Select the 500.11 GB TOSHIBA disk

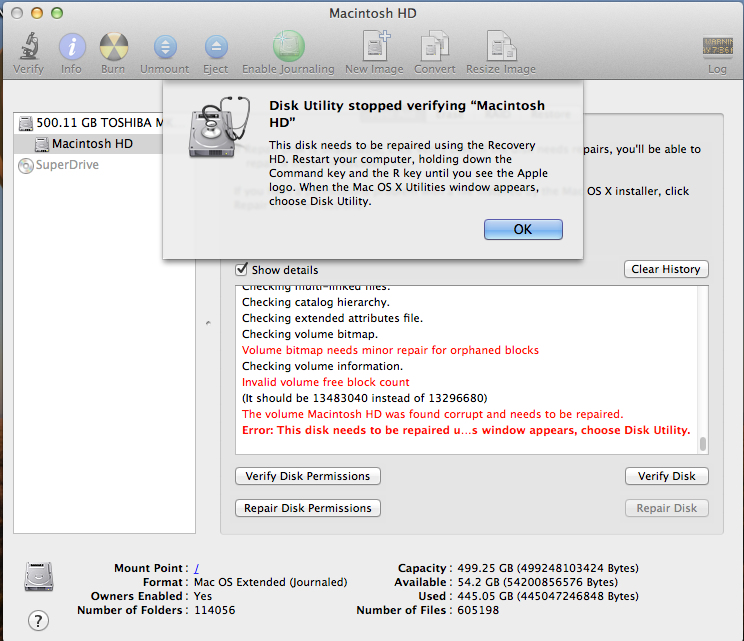coord(90,123)
